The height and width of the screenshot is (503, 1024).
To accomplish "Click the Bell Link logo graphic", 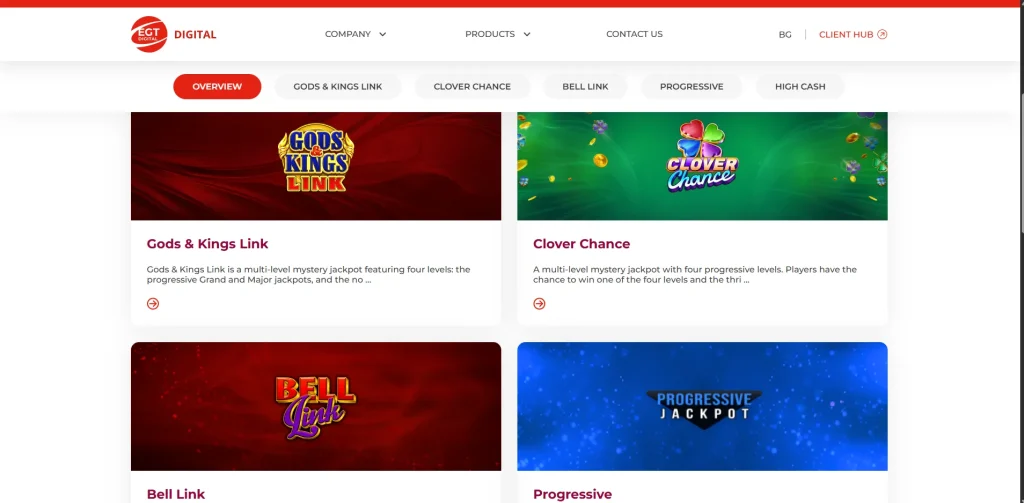I will tap(315, 406).
